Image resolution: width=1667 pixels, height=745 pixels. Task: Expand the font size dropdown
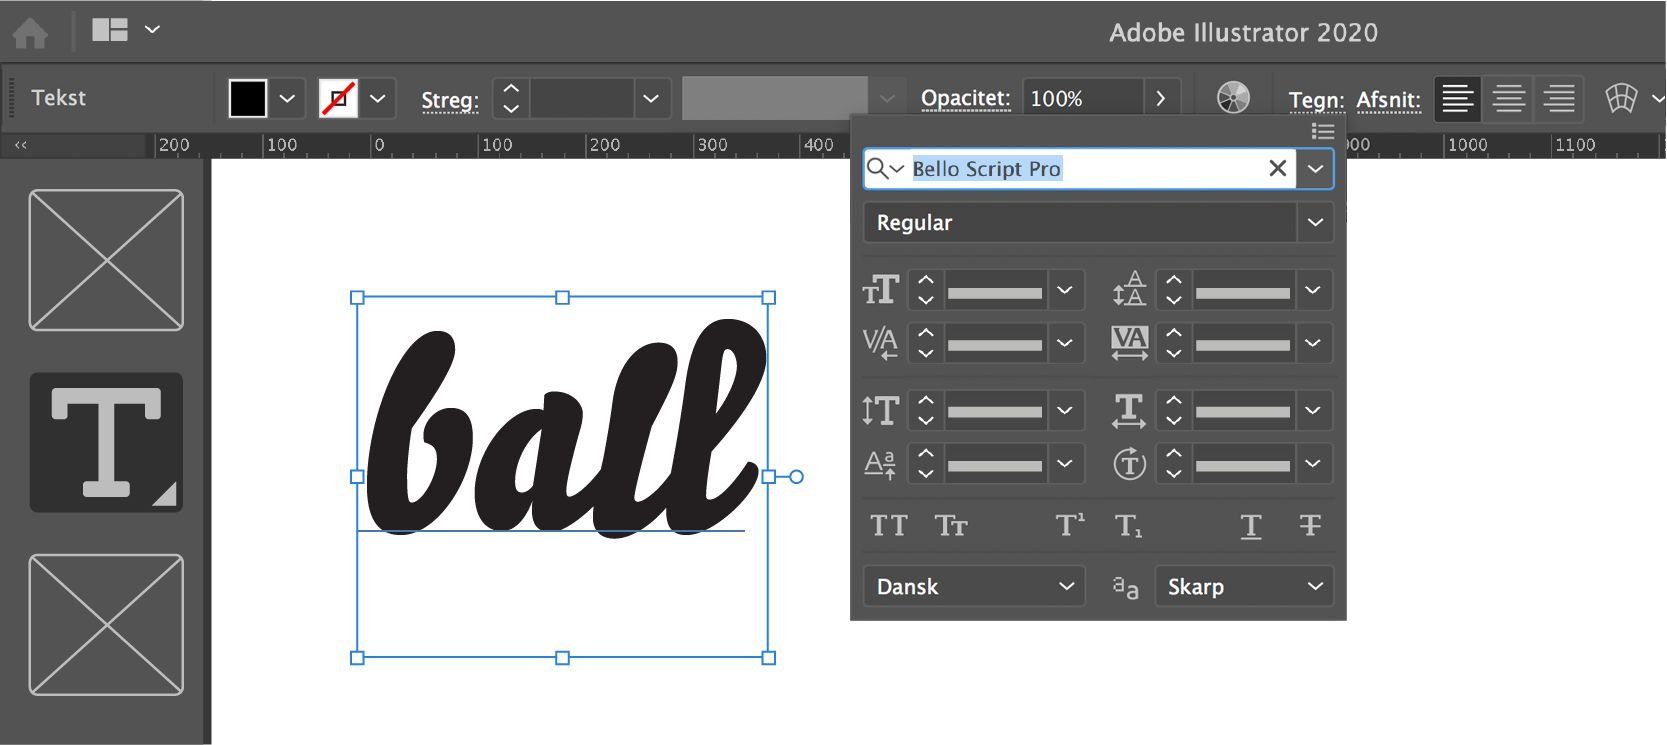click(1065, 290)
